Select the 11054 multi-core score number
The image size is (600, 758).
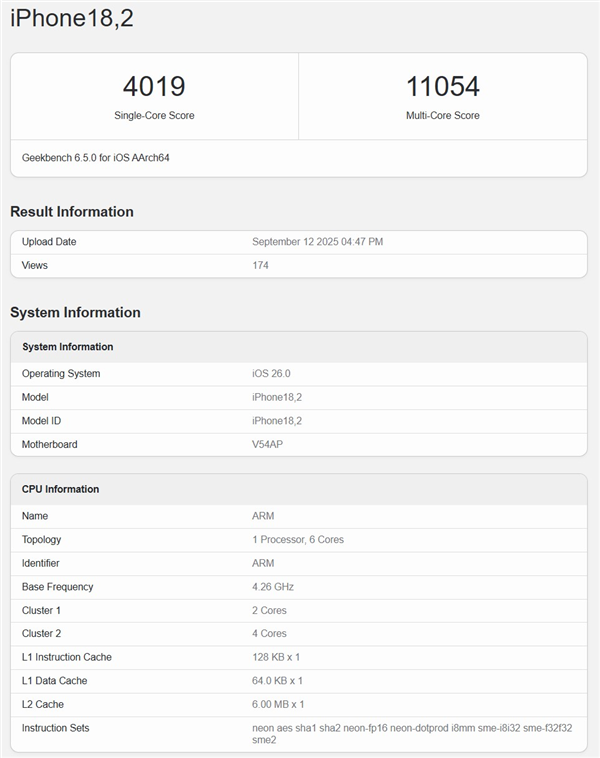pyautogui.click(x=442, y=86)
